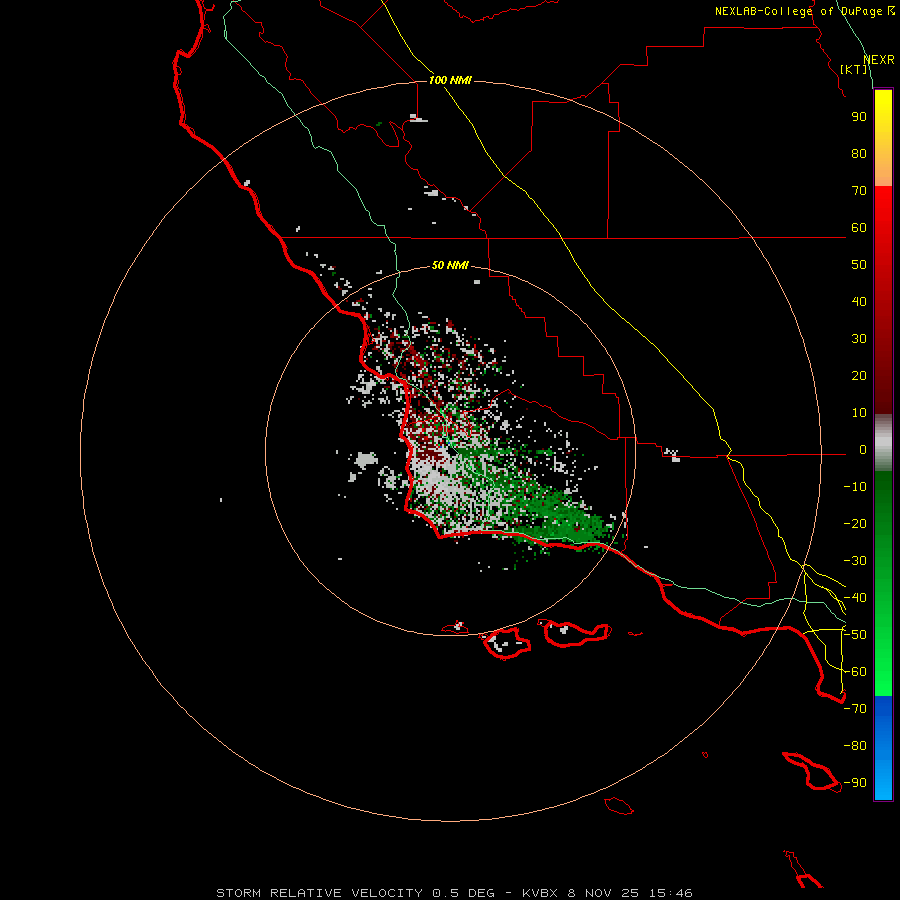Click the 90 value on velocity scale
Viewport: 900px width, 900px height.
tap(859, 117)
